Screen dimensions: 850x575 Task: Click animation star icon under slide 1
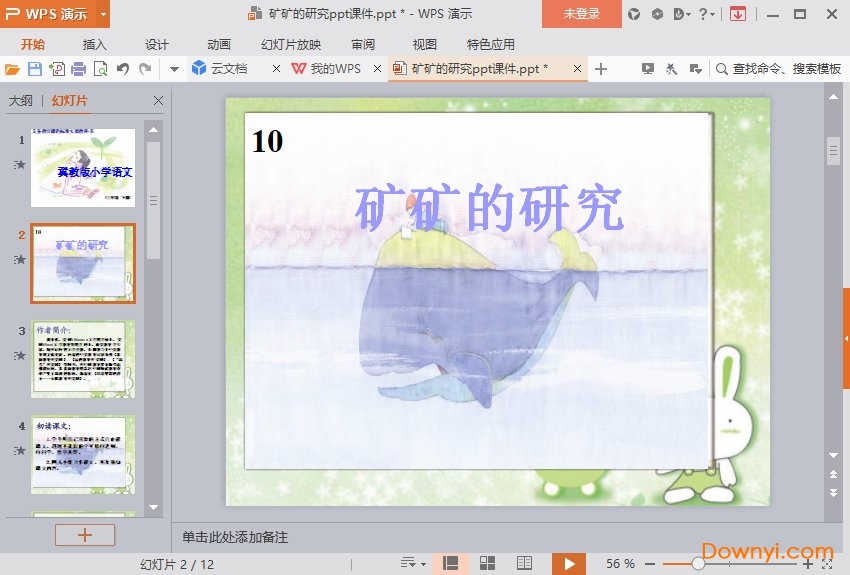[x=20, y=164]
